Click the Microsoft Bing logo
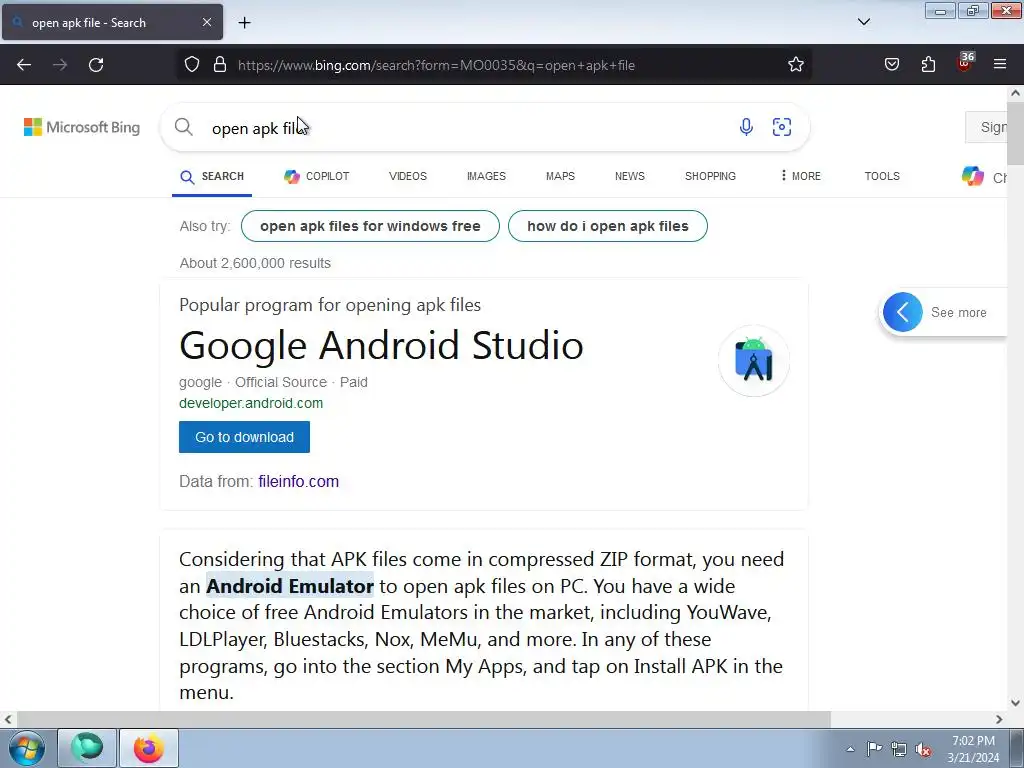The height and width of the screenshot is (768, 1024). click(82, 127)
